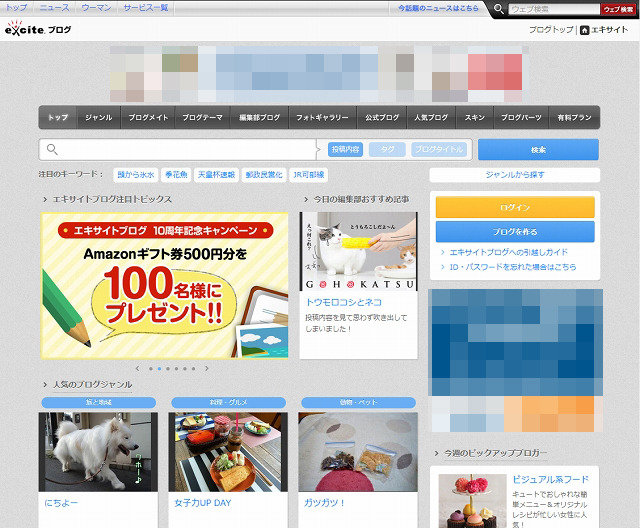Click 今話題のニュースはこちら link
This screenshot has height=528, width=640.
pos(438,8)
